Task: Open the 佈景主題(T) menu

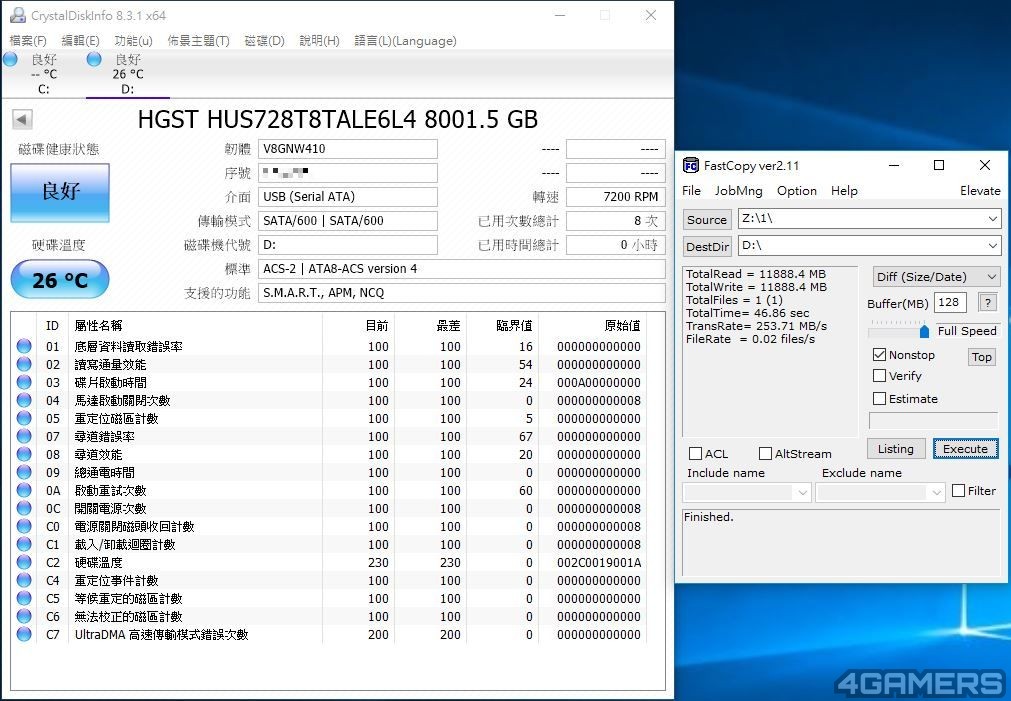Action: pos(198,41)
